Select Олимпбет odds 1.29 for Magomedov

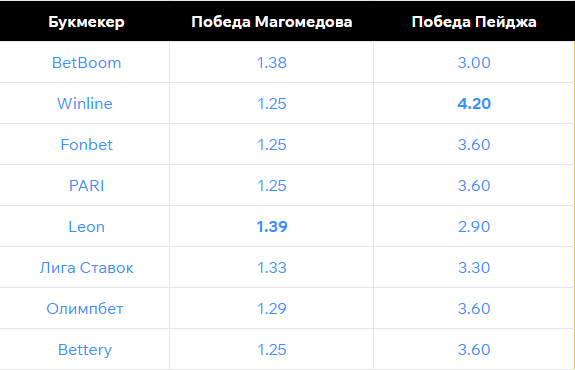[272, 309]
